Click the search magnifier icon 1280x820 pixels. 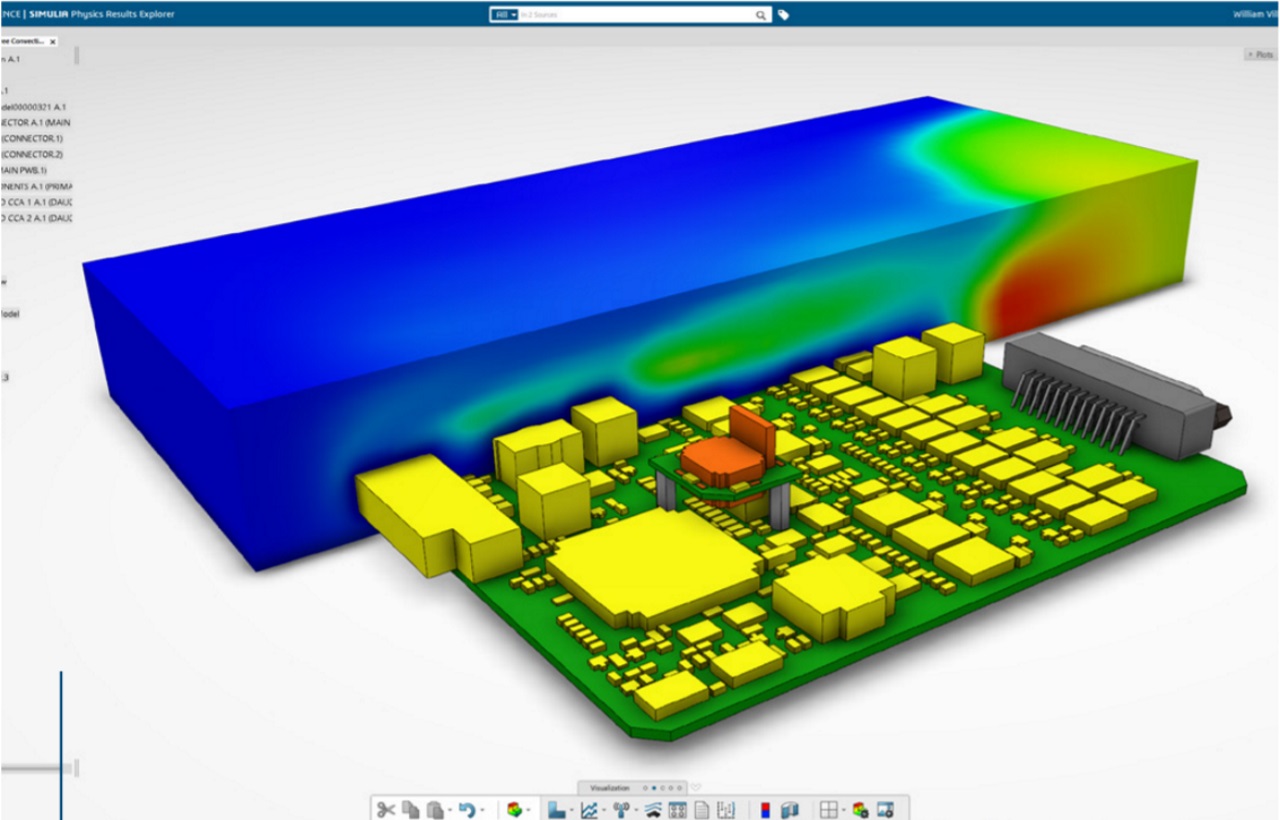coord(761,15)
